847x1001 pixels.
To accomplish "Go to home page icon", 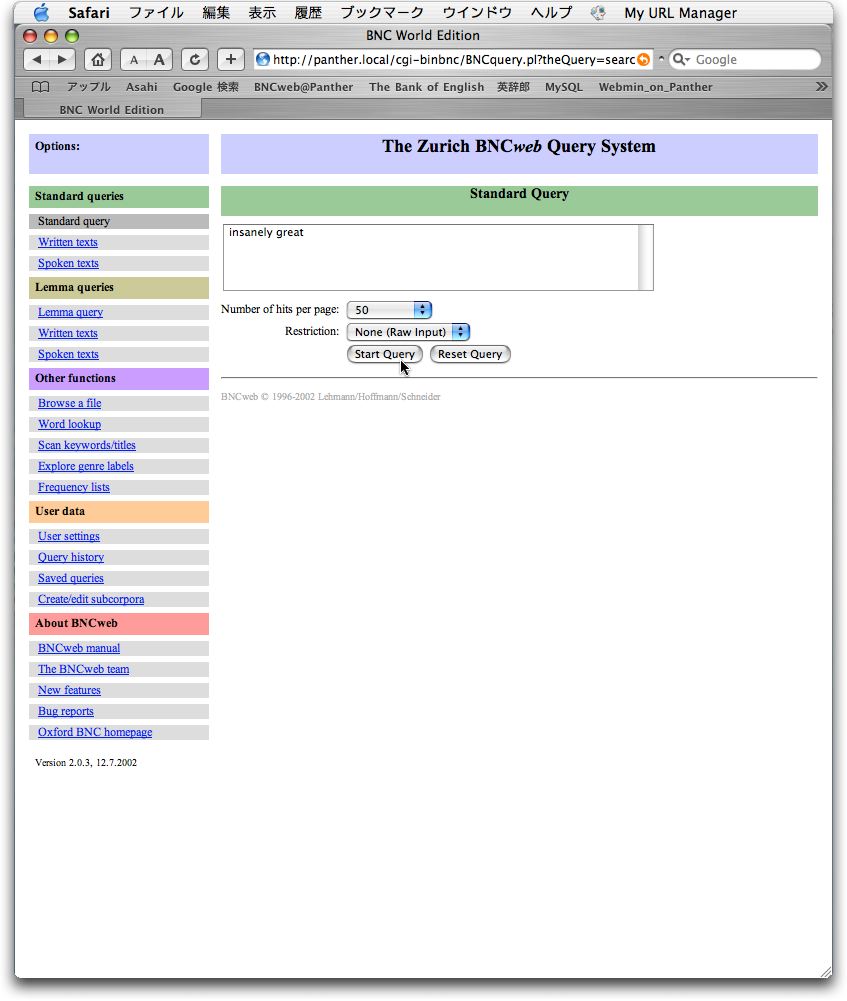I will coord(98,59).
